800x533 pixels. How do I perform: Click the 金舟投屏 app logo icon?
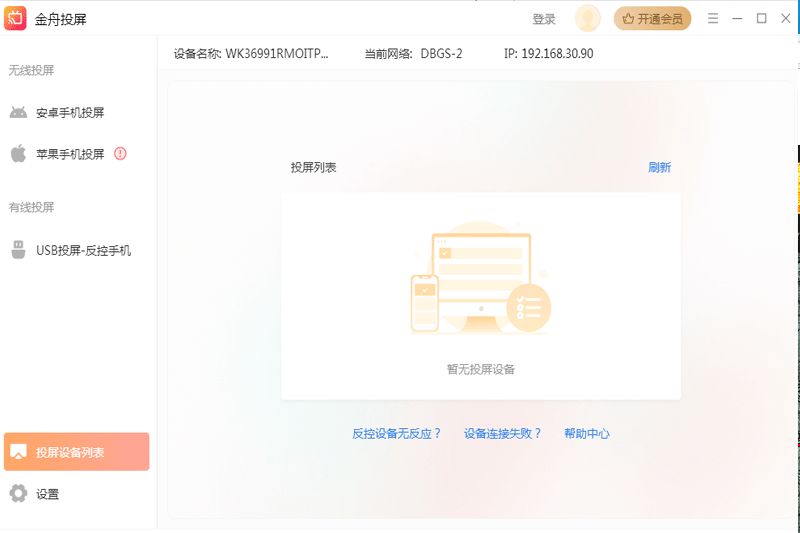(15, 18)
